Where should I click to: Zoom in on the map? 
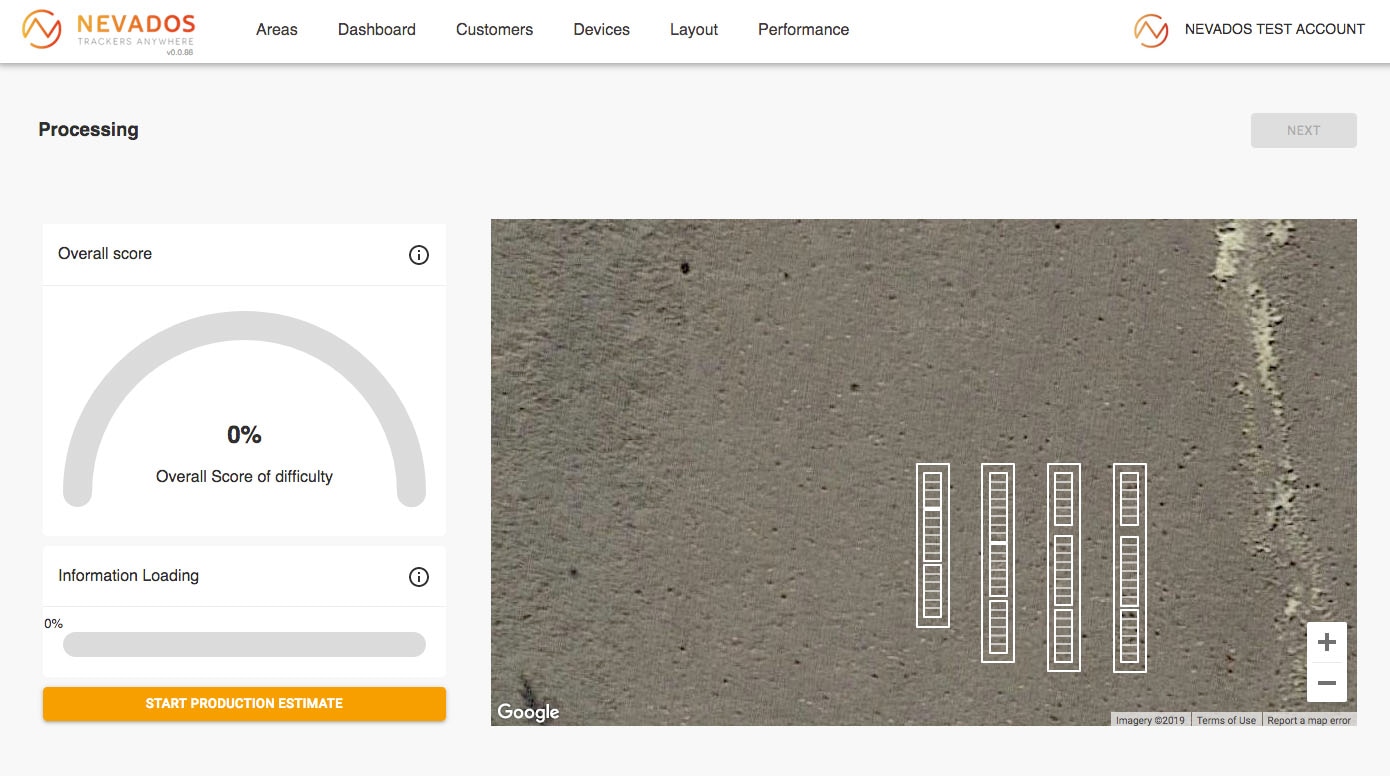pyautogui.click(x=1327, y=642)
